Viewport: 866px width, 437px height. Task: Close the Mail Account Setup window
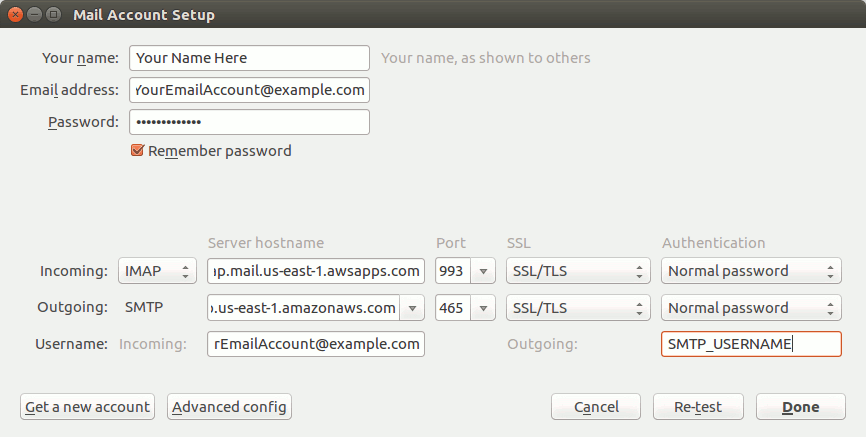point(15,14)
